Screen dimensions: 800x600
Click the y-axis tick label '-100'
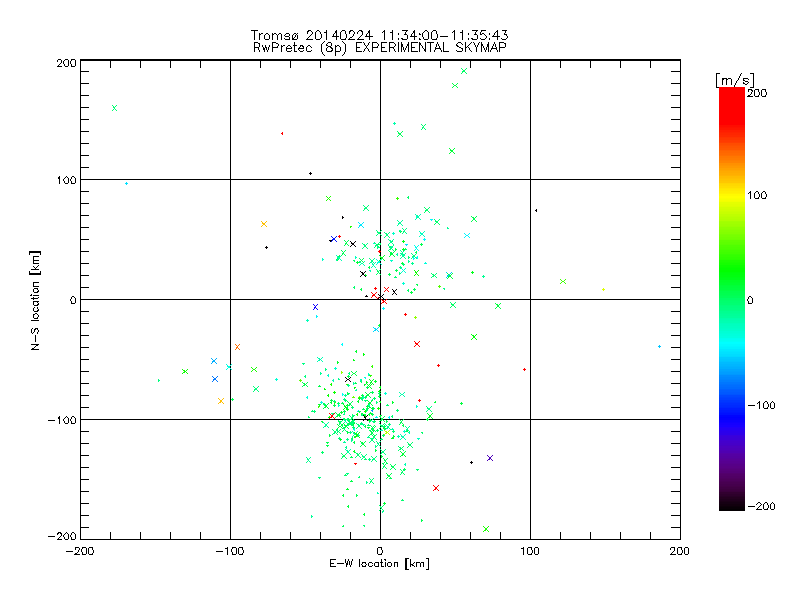[62, 420]
